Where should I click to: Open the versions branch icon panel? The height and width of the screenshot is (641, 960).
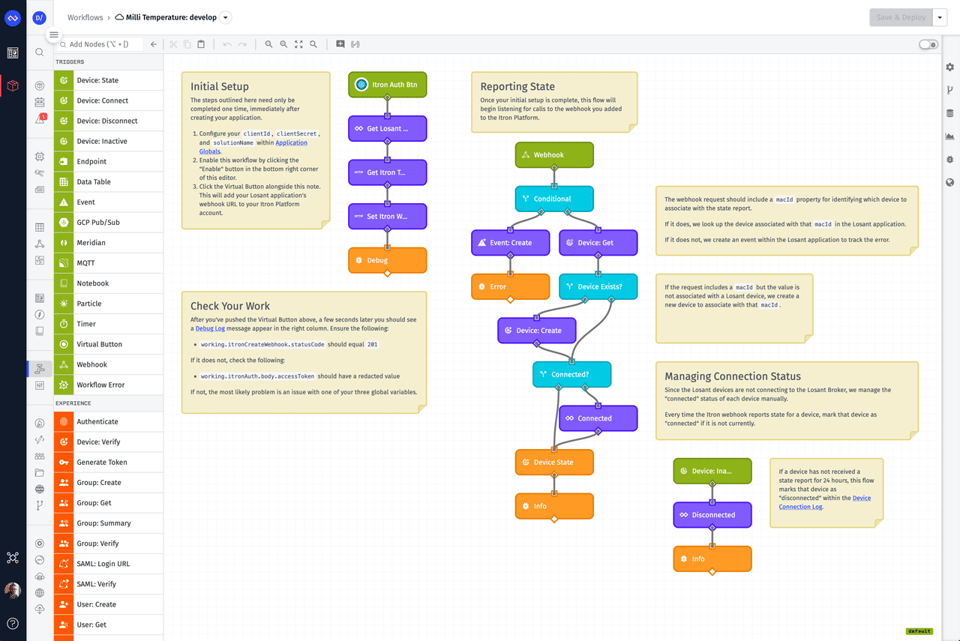[950, 90]
